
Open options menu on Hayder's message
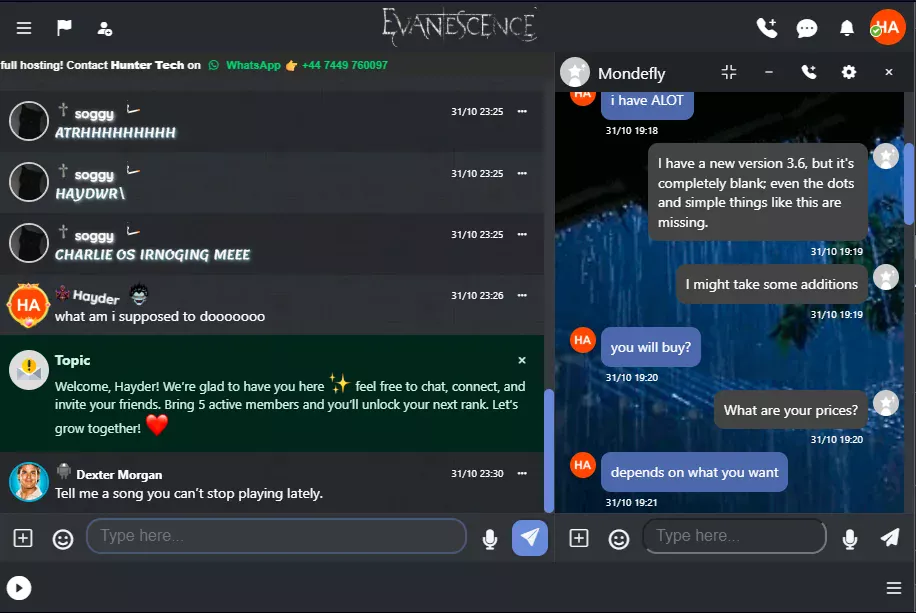(x=522, y=295)
